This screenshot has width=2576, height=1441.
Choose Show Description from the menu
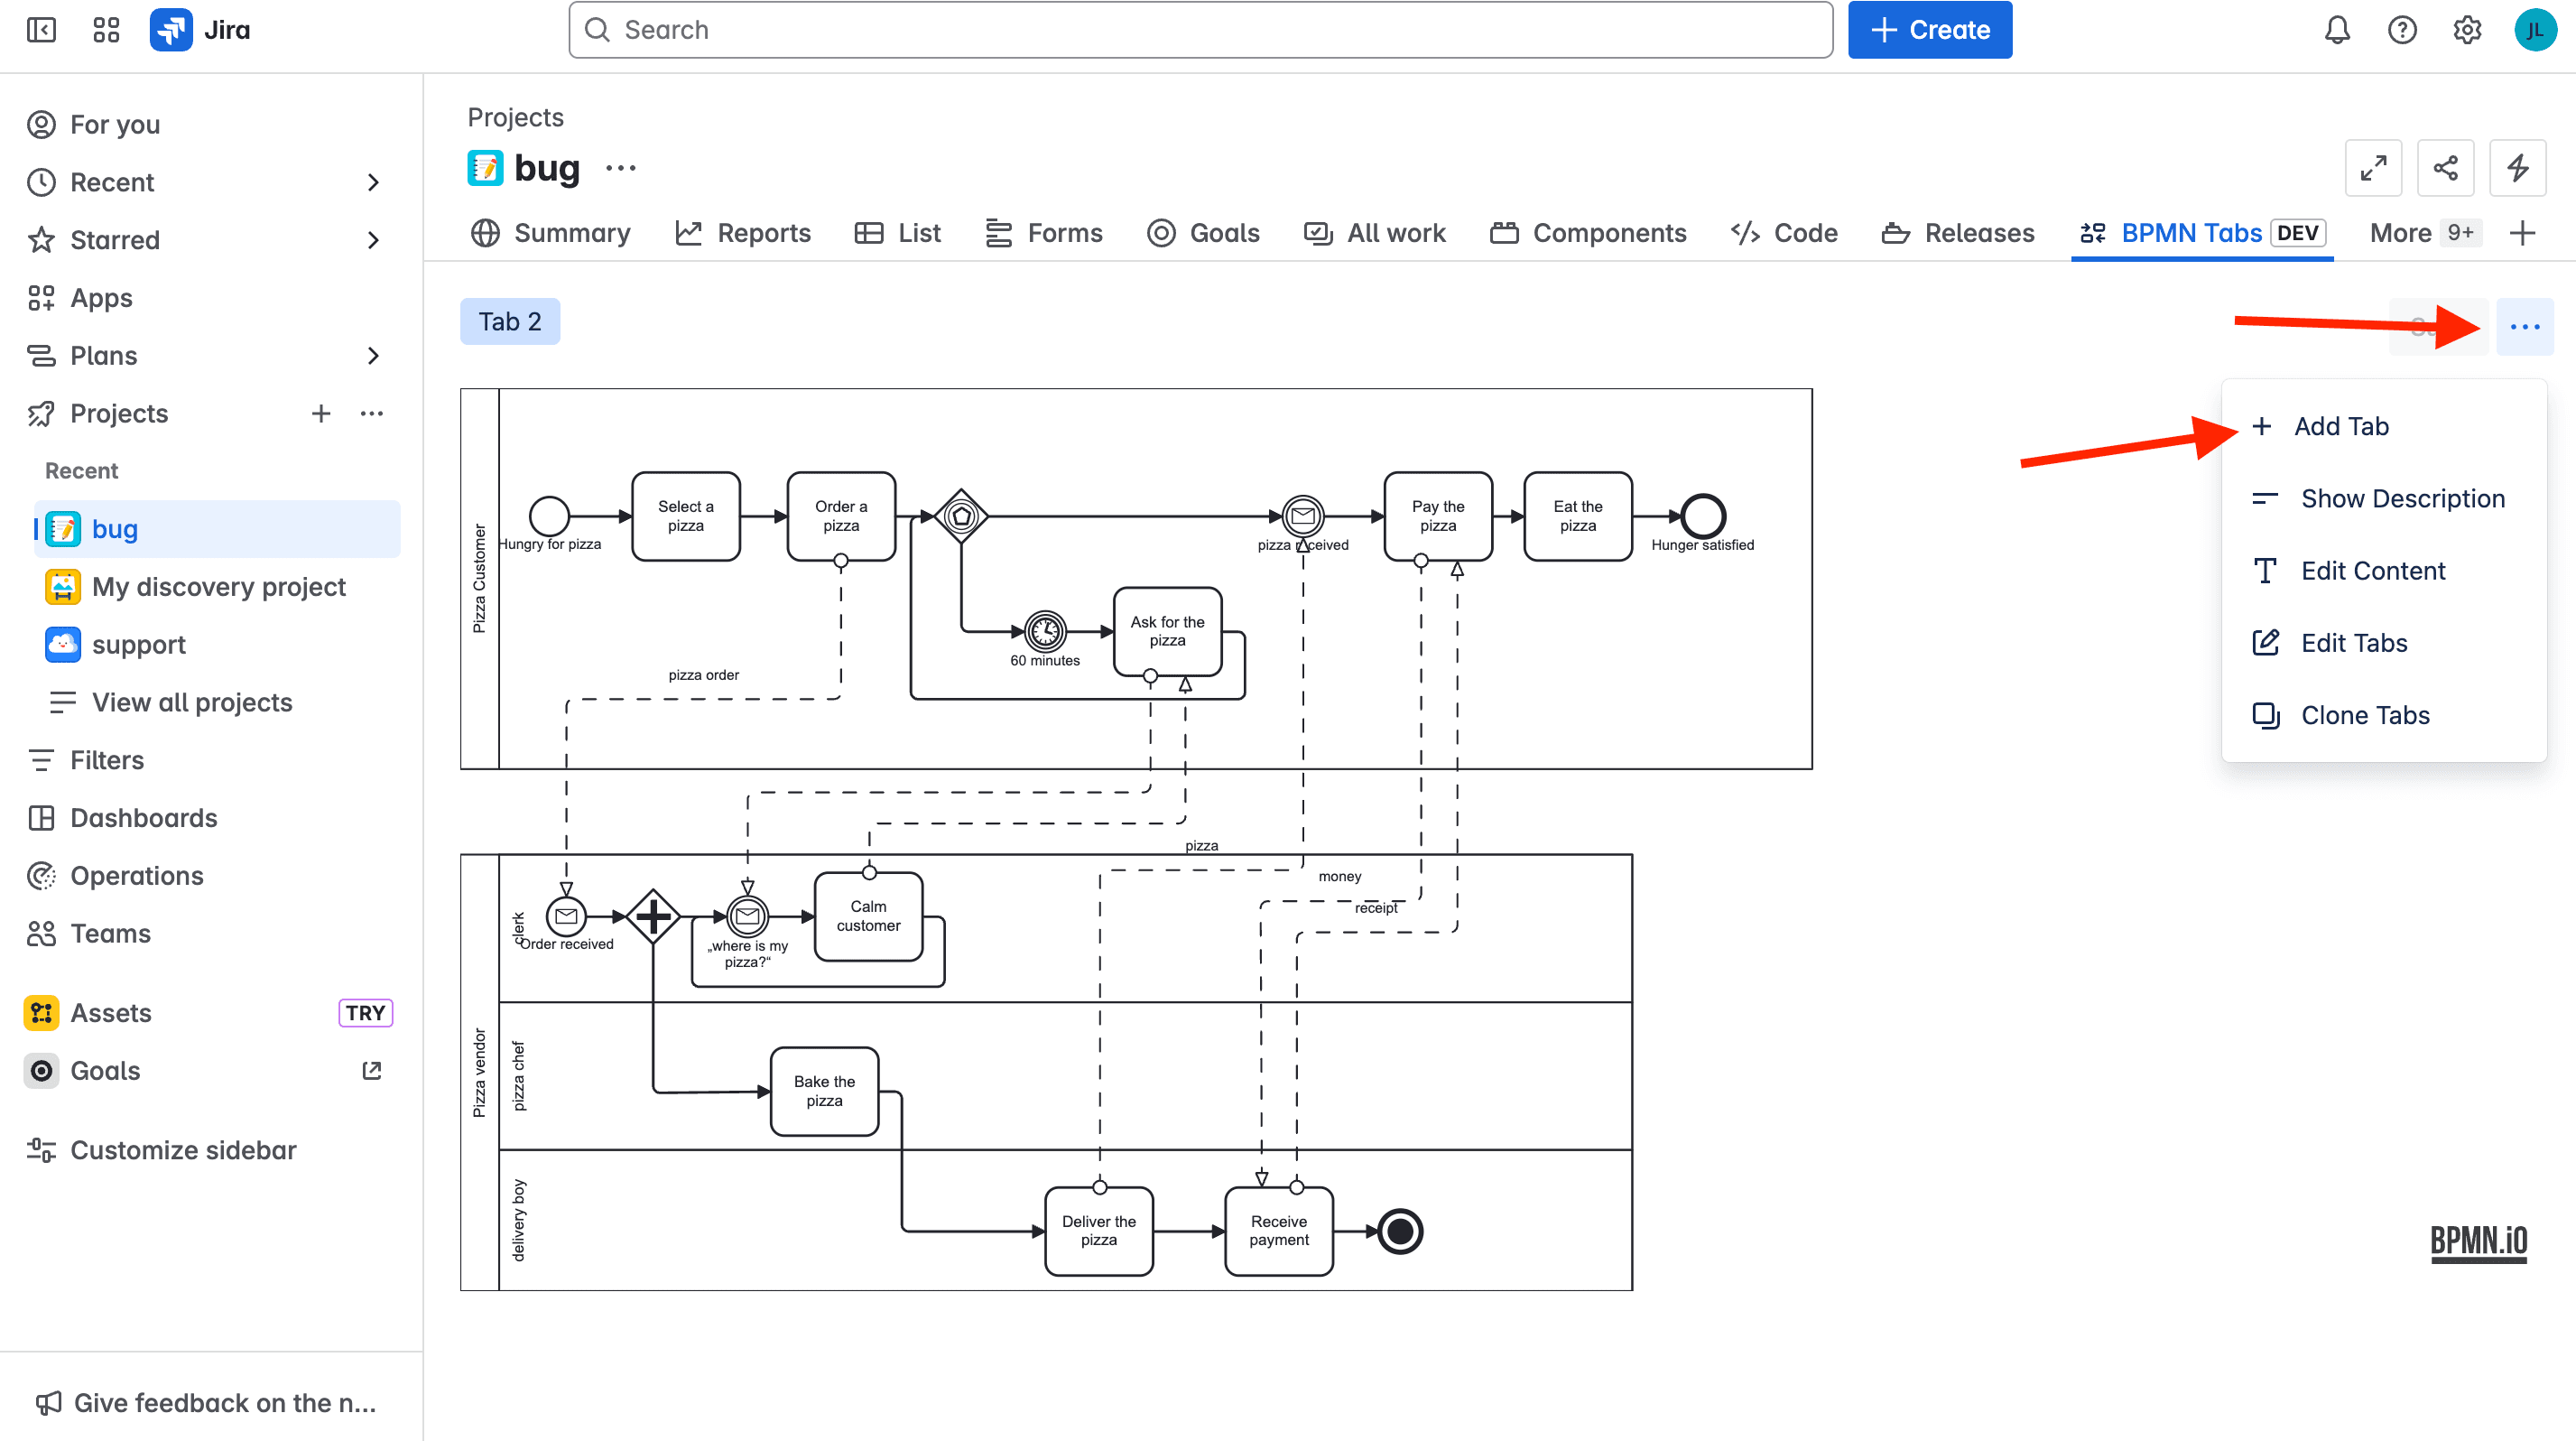pyautogui.click(x=2383, y=498)
